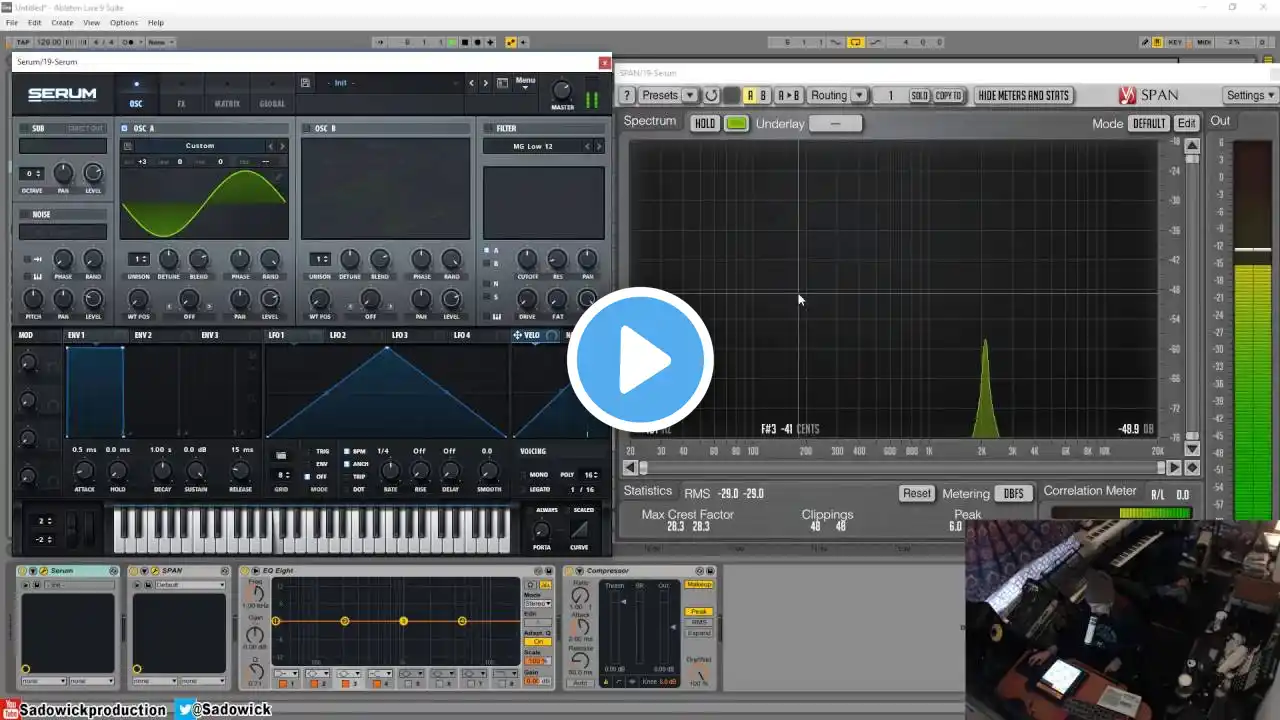This screenshot has width=1280, height=720.
Task: Select the LFO 2 tab
Action: coord(338,335)
